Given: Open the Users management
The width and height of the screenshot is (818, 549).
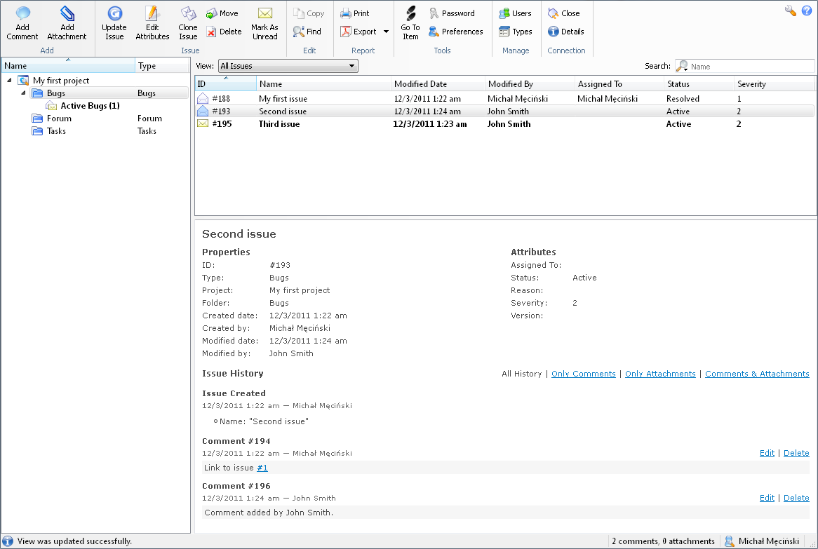Looking at the screenshot, I should [x=515, y=13].
